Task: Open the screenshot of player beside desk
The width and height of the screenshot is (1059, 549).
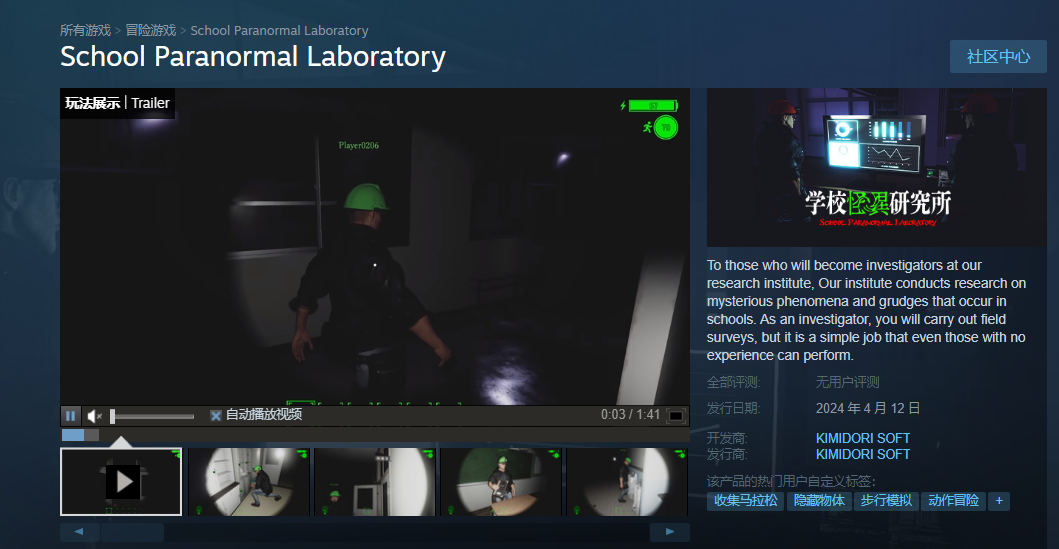Action: pos(500,481)
